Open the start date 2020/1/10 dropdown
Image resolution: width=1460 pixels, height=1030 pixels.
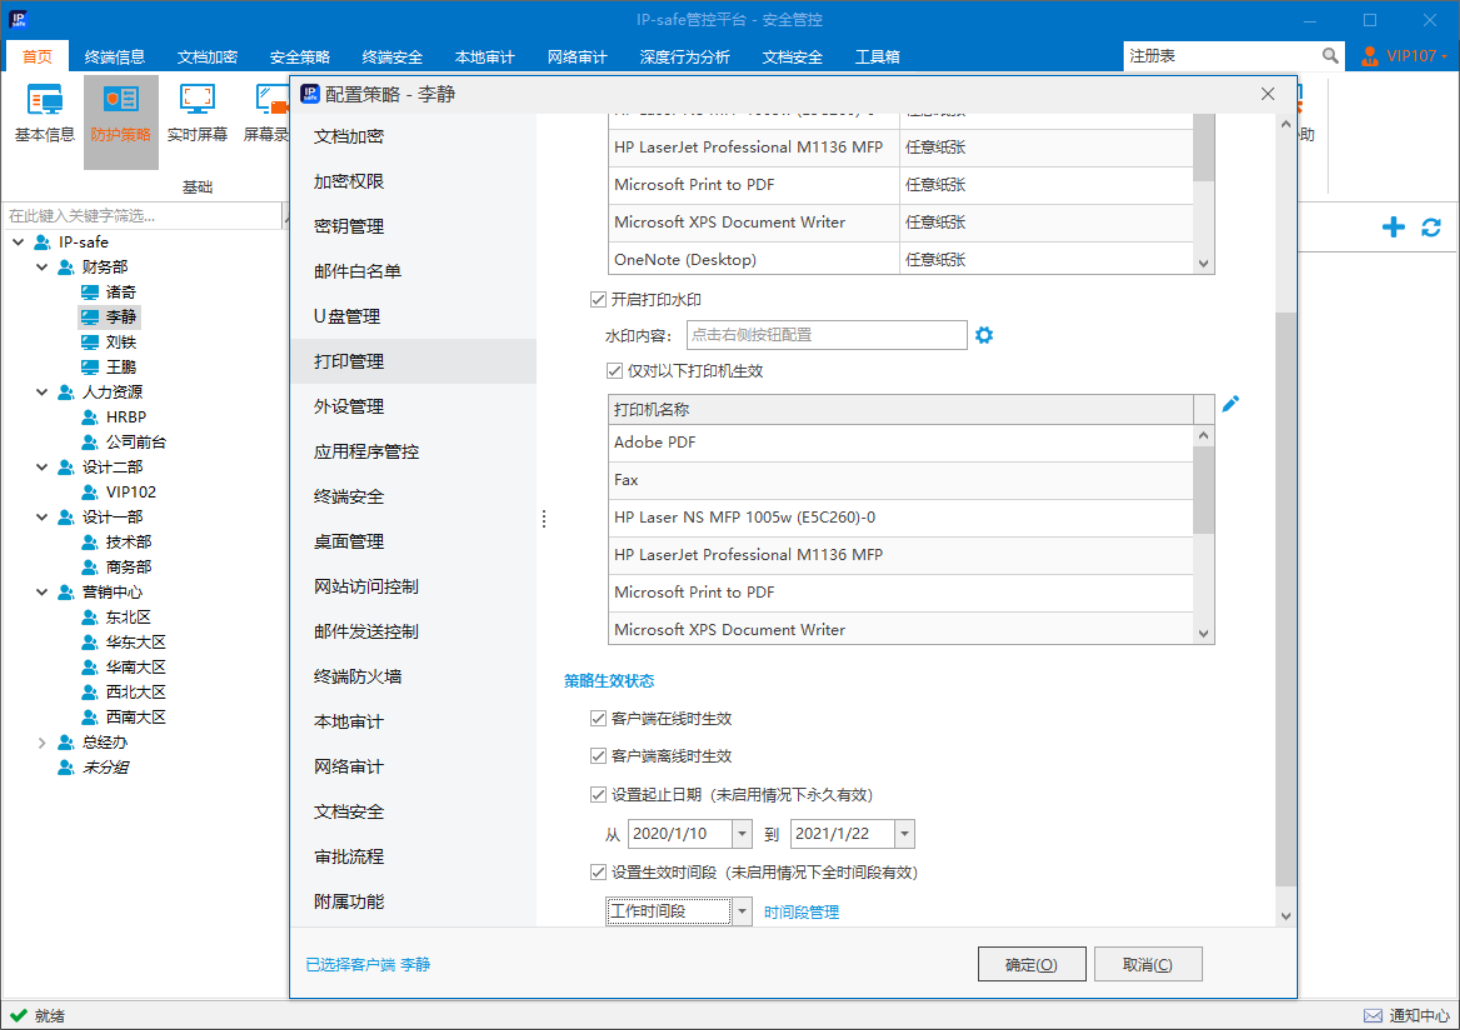coord(742,833)
